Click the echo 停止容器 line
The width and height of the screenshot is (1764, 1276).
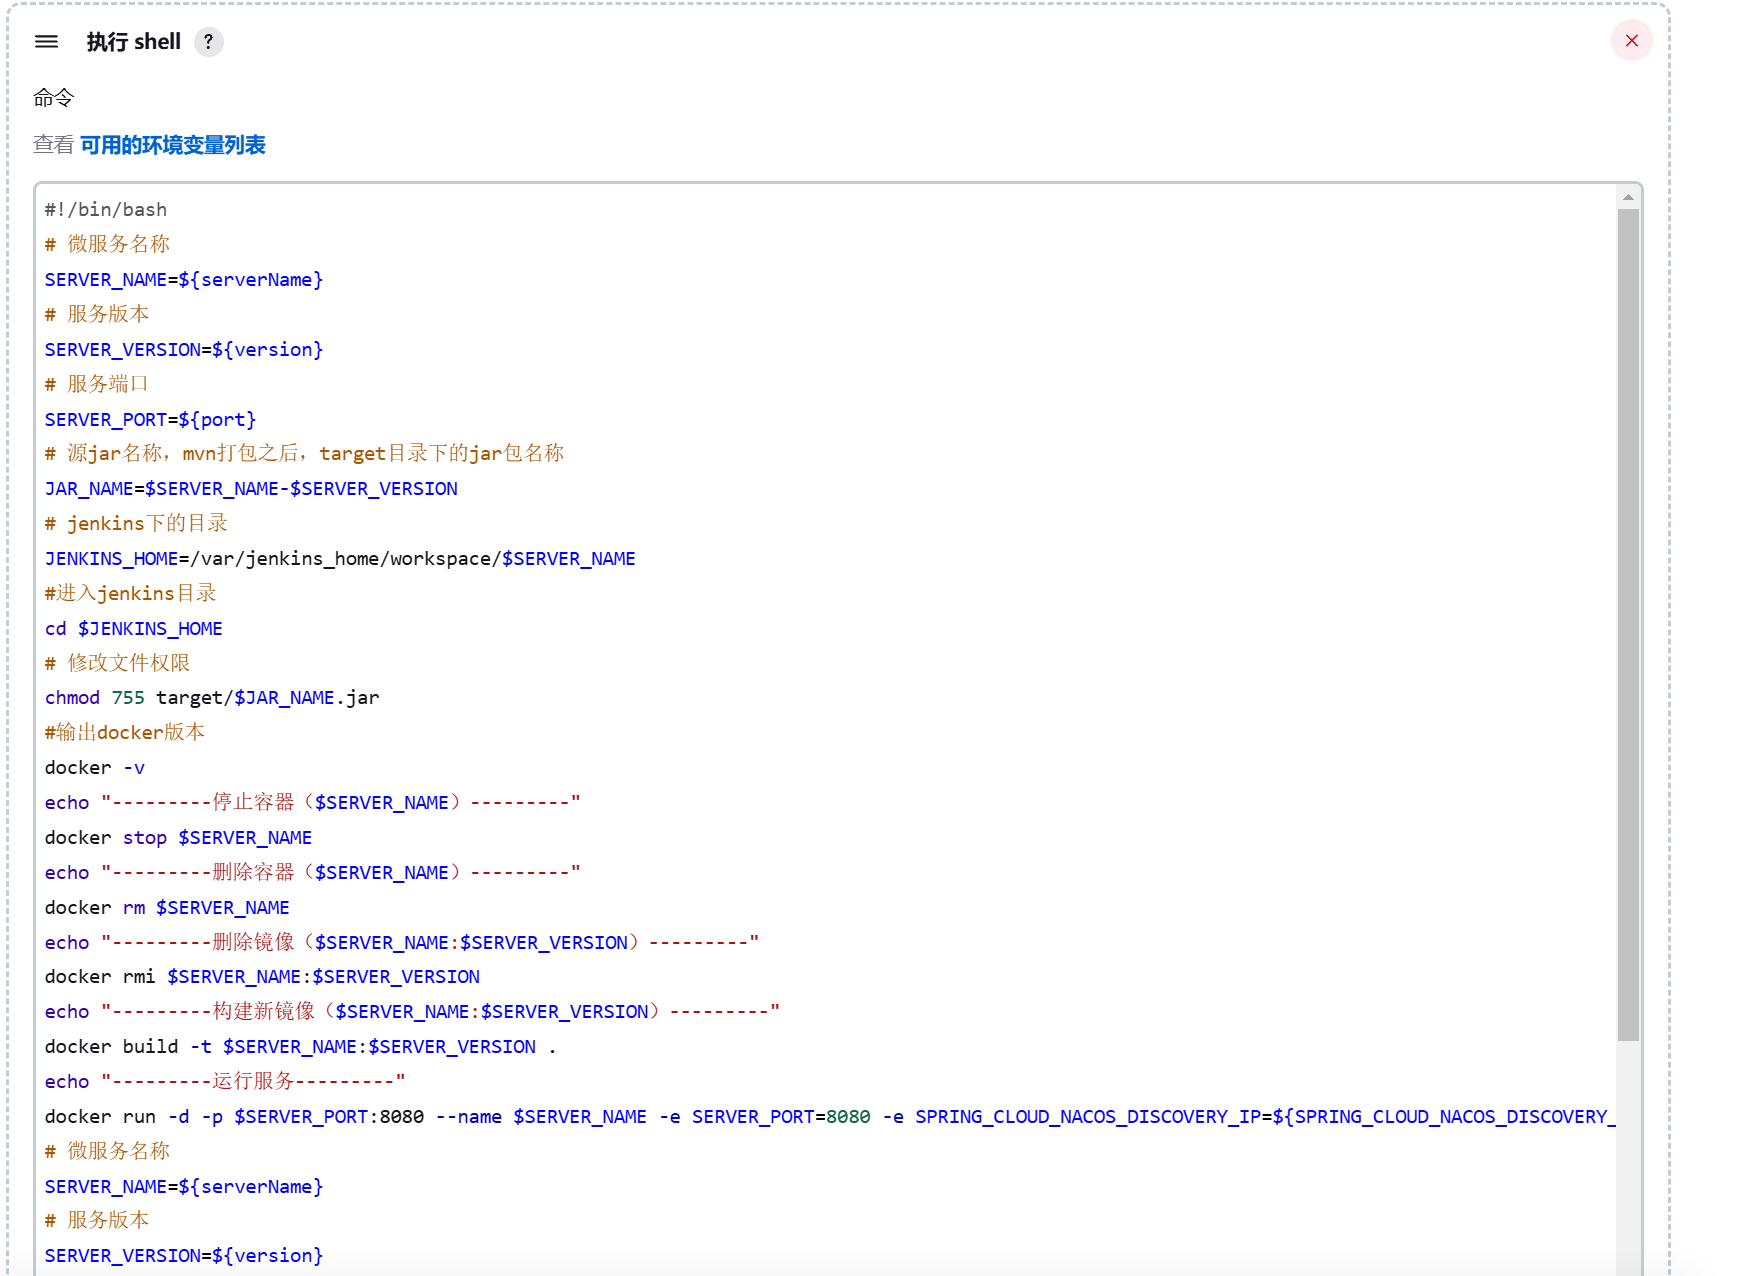(312, 803)
